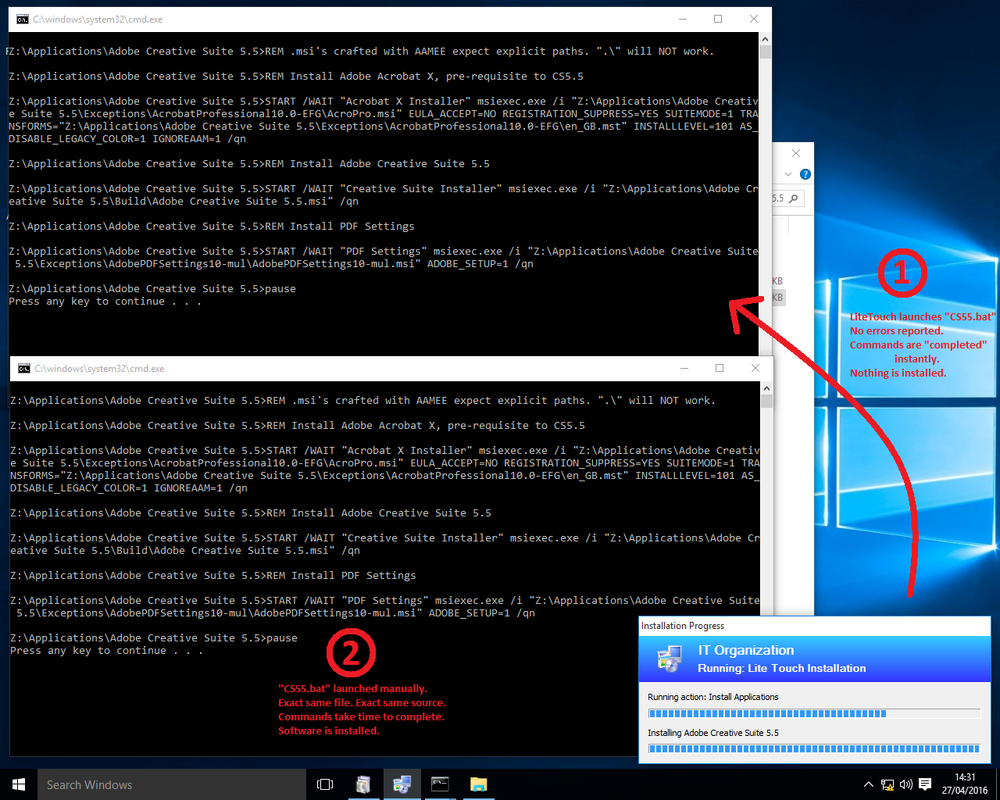Minimize the upper cmd.exe window
The image size is (1000, 800).
pyautogui.click(x=682, y=19)
